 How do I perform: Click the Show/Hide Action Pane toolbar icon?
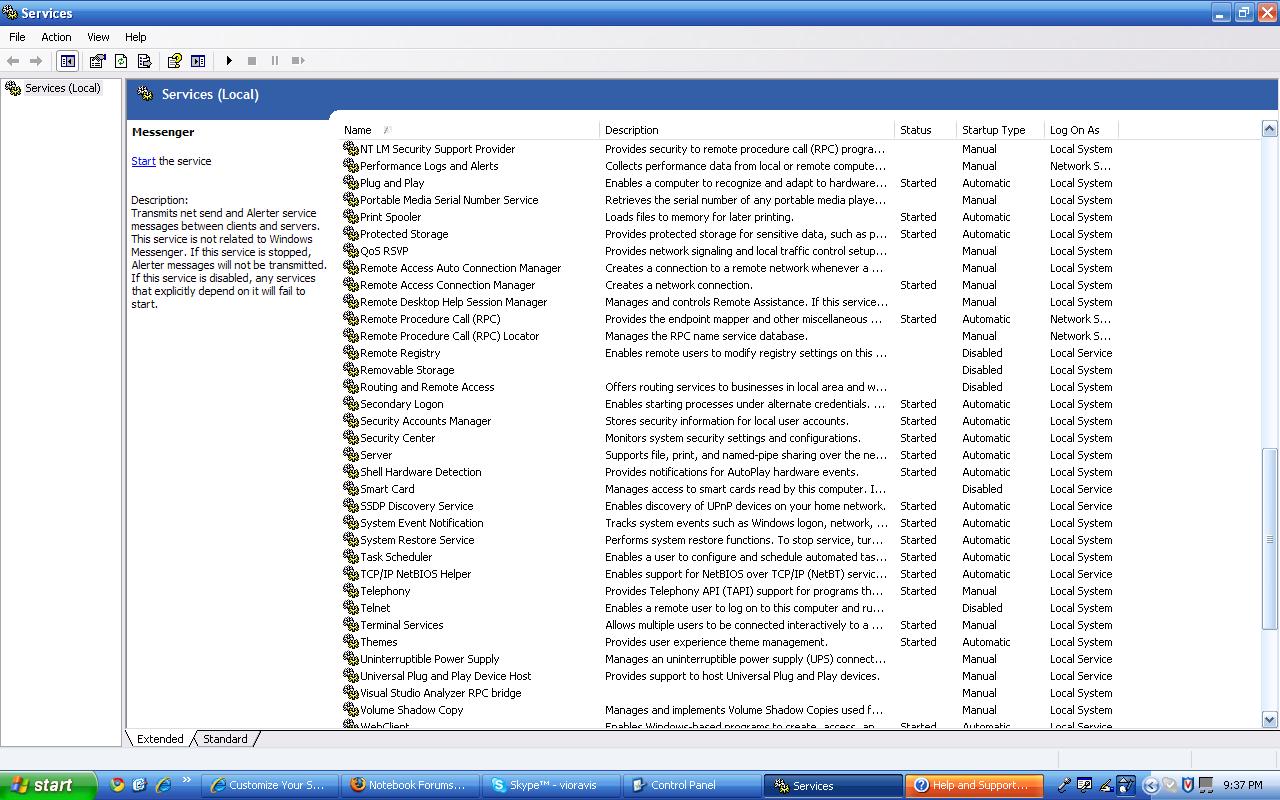198,61
